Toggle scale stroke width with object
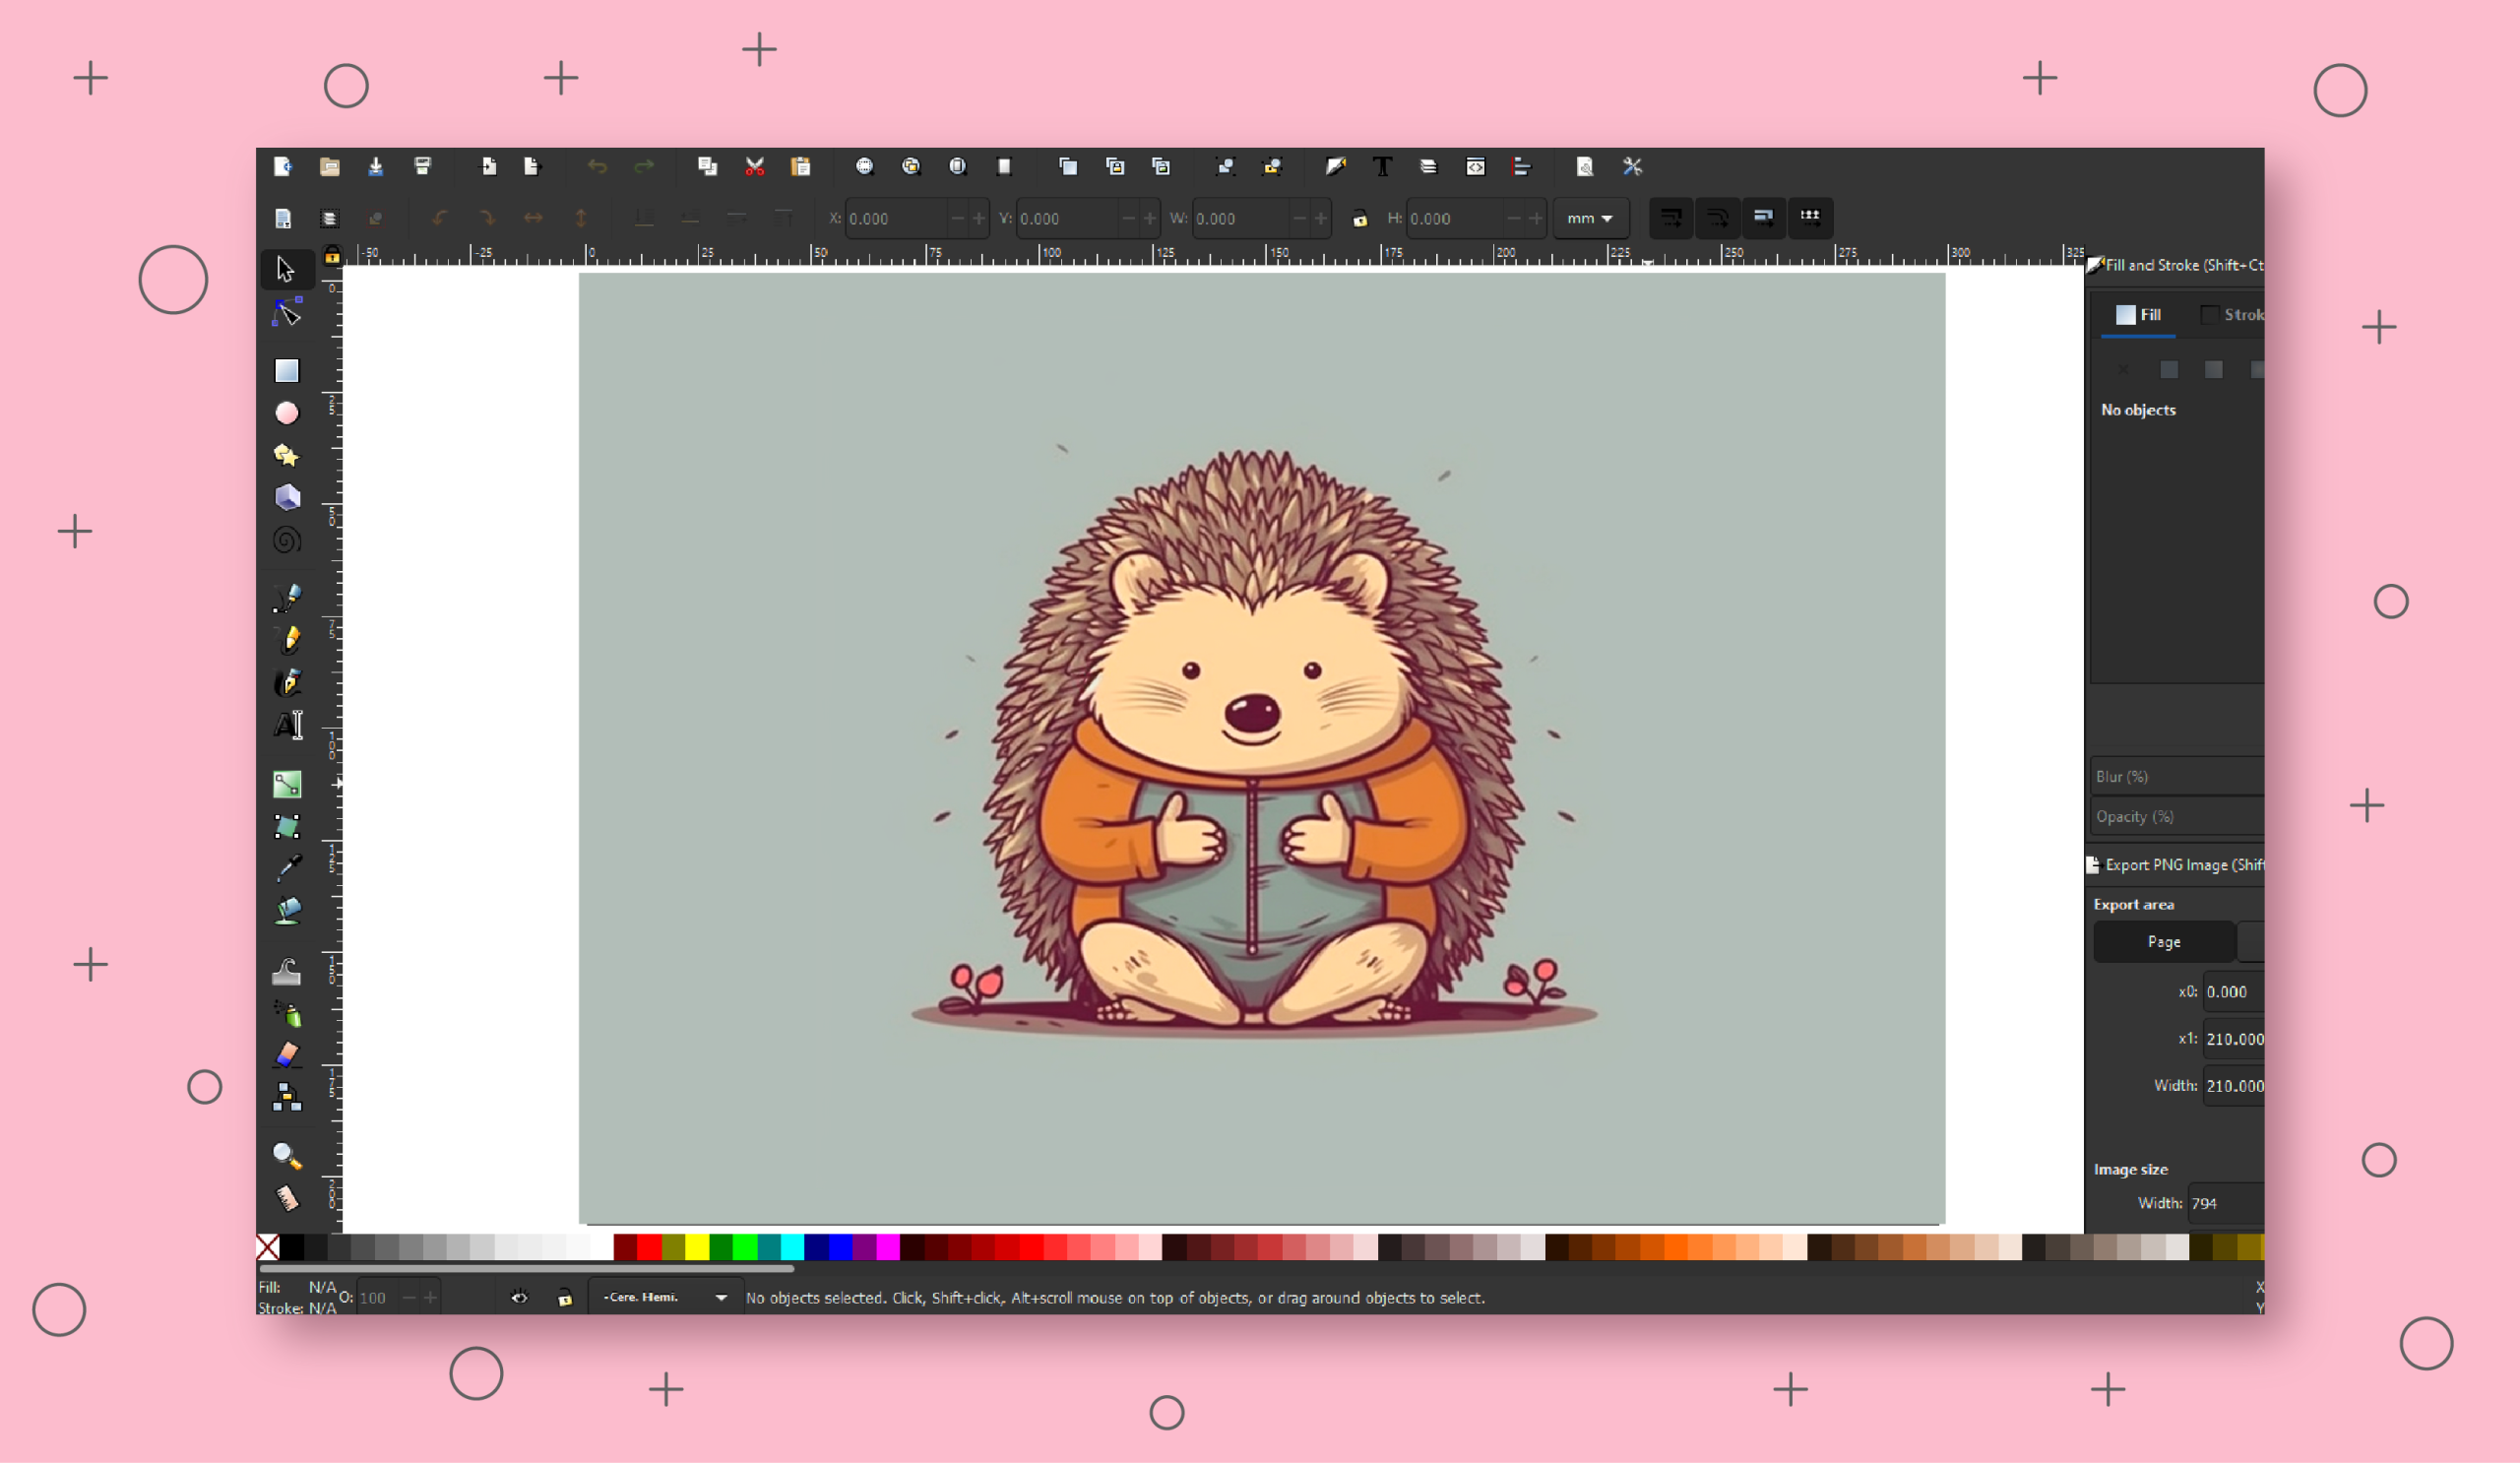Screen dimensions: 2520x1463 click(x=1670, y=217)
